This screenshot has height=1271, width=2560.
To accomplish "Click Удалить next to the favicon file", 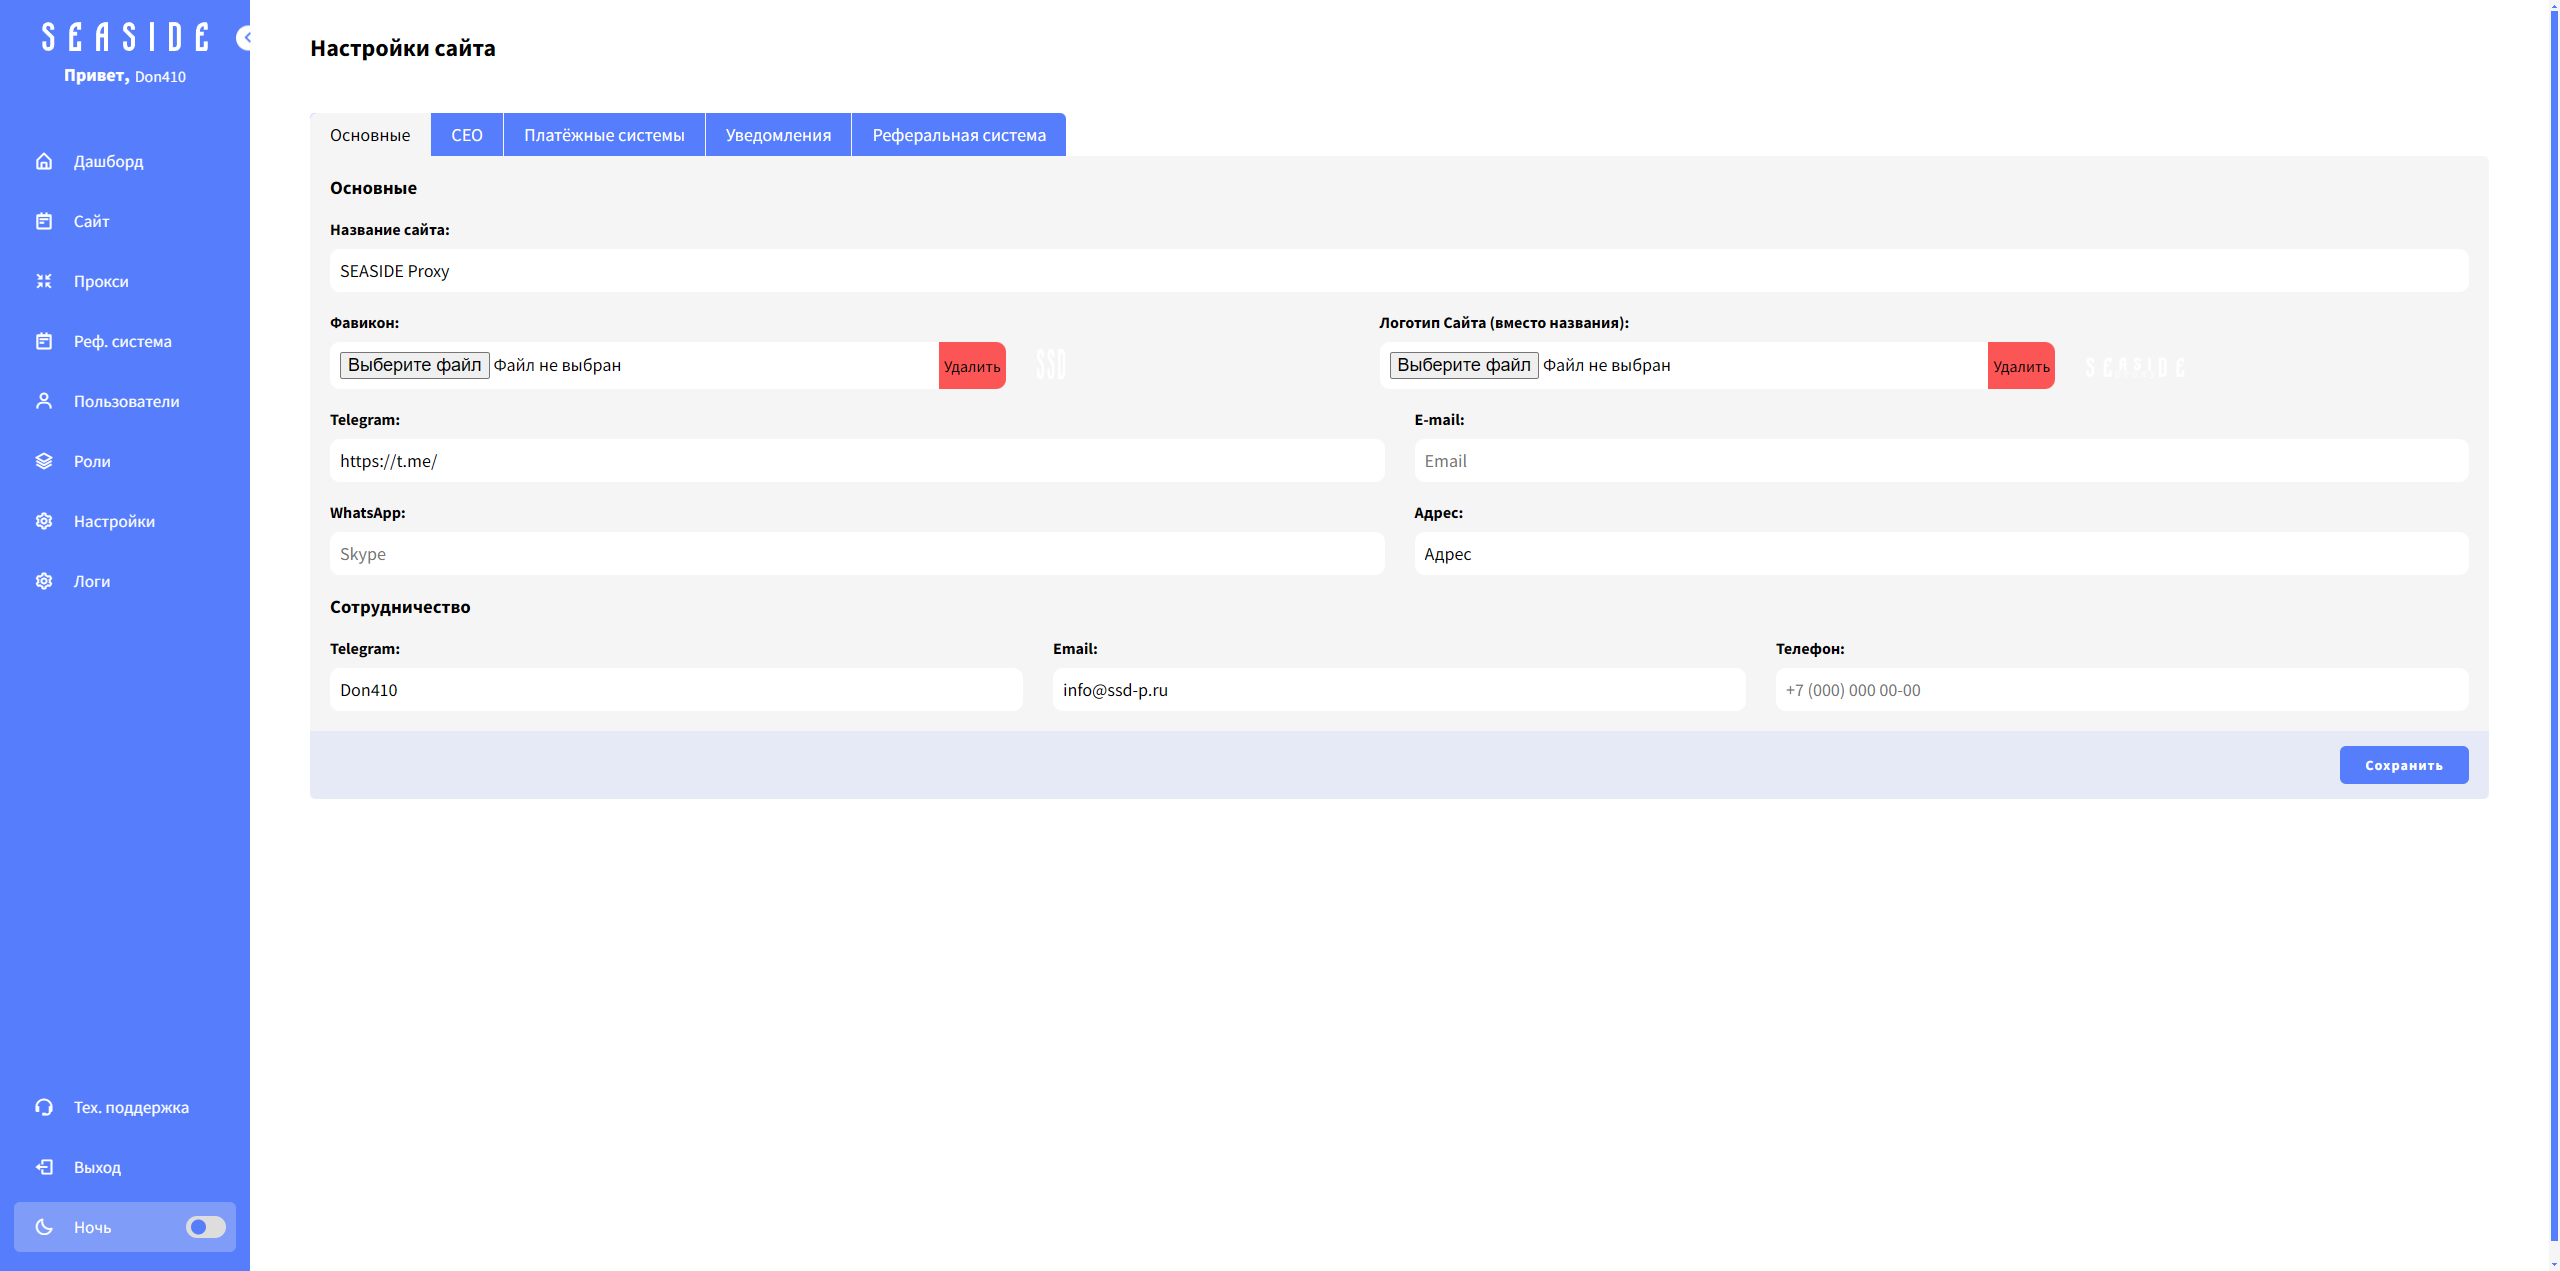I will coord(971,366).
